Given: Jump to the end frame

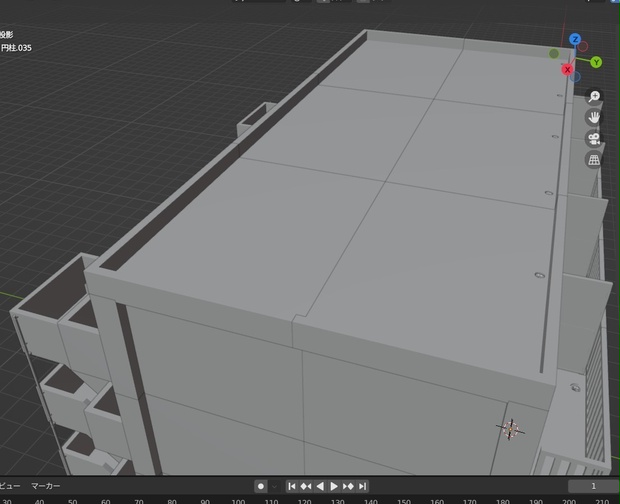Looking at the screenshot, I should pos(362,486).
